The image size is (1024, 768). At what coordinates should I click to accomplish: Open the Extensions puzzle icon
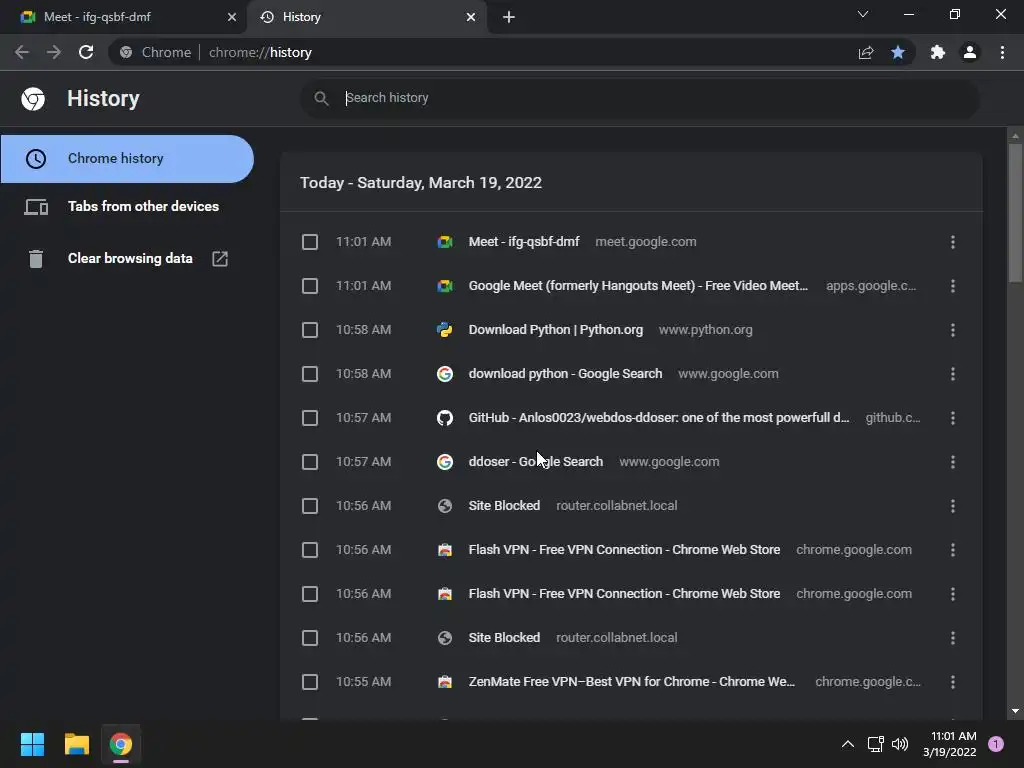click(x=938, y=52)
